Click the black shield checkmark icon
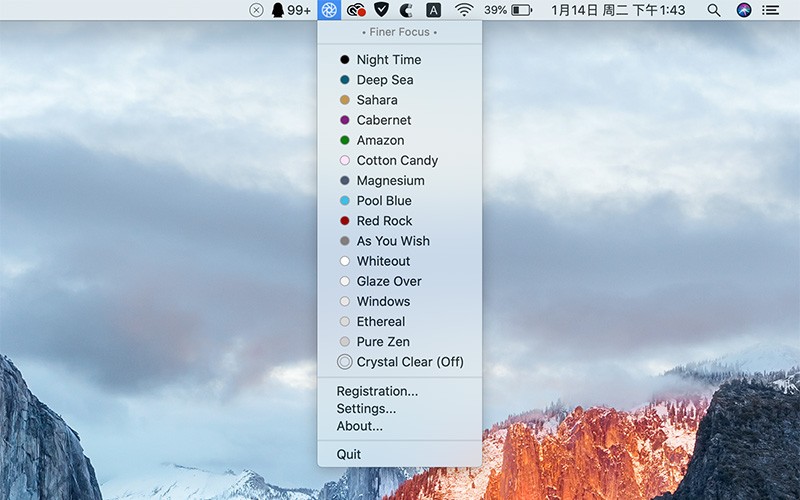 (381, 10)
